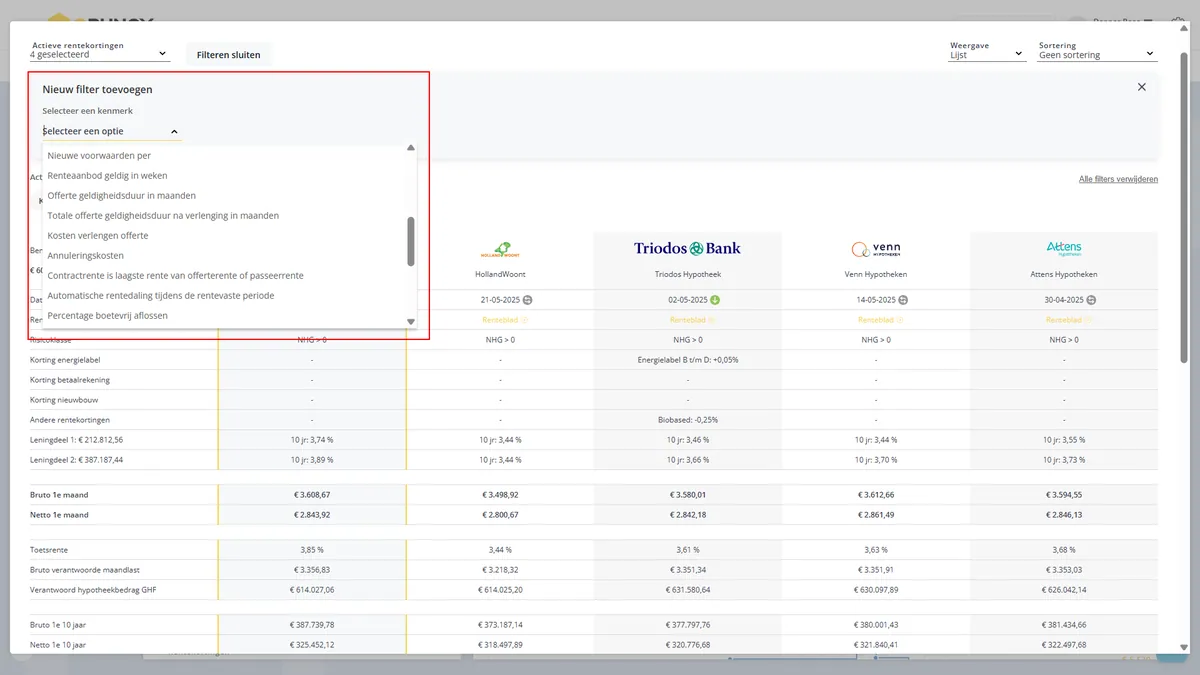The width and height of the screenshot is (1200, 675).
Task: Click the Triodos Bank logo
Action: 688,248
